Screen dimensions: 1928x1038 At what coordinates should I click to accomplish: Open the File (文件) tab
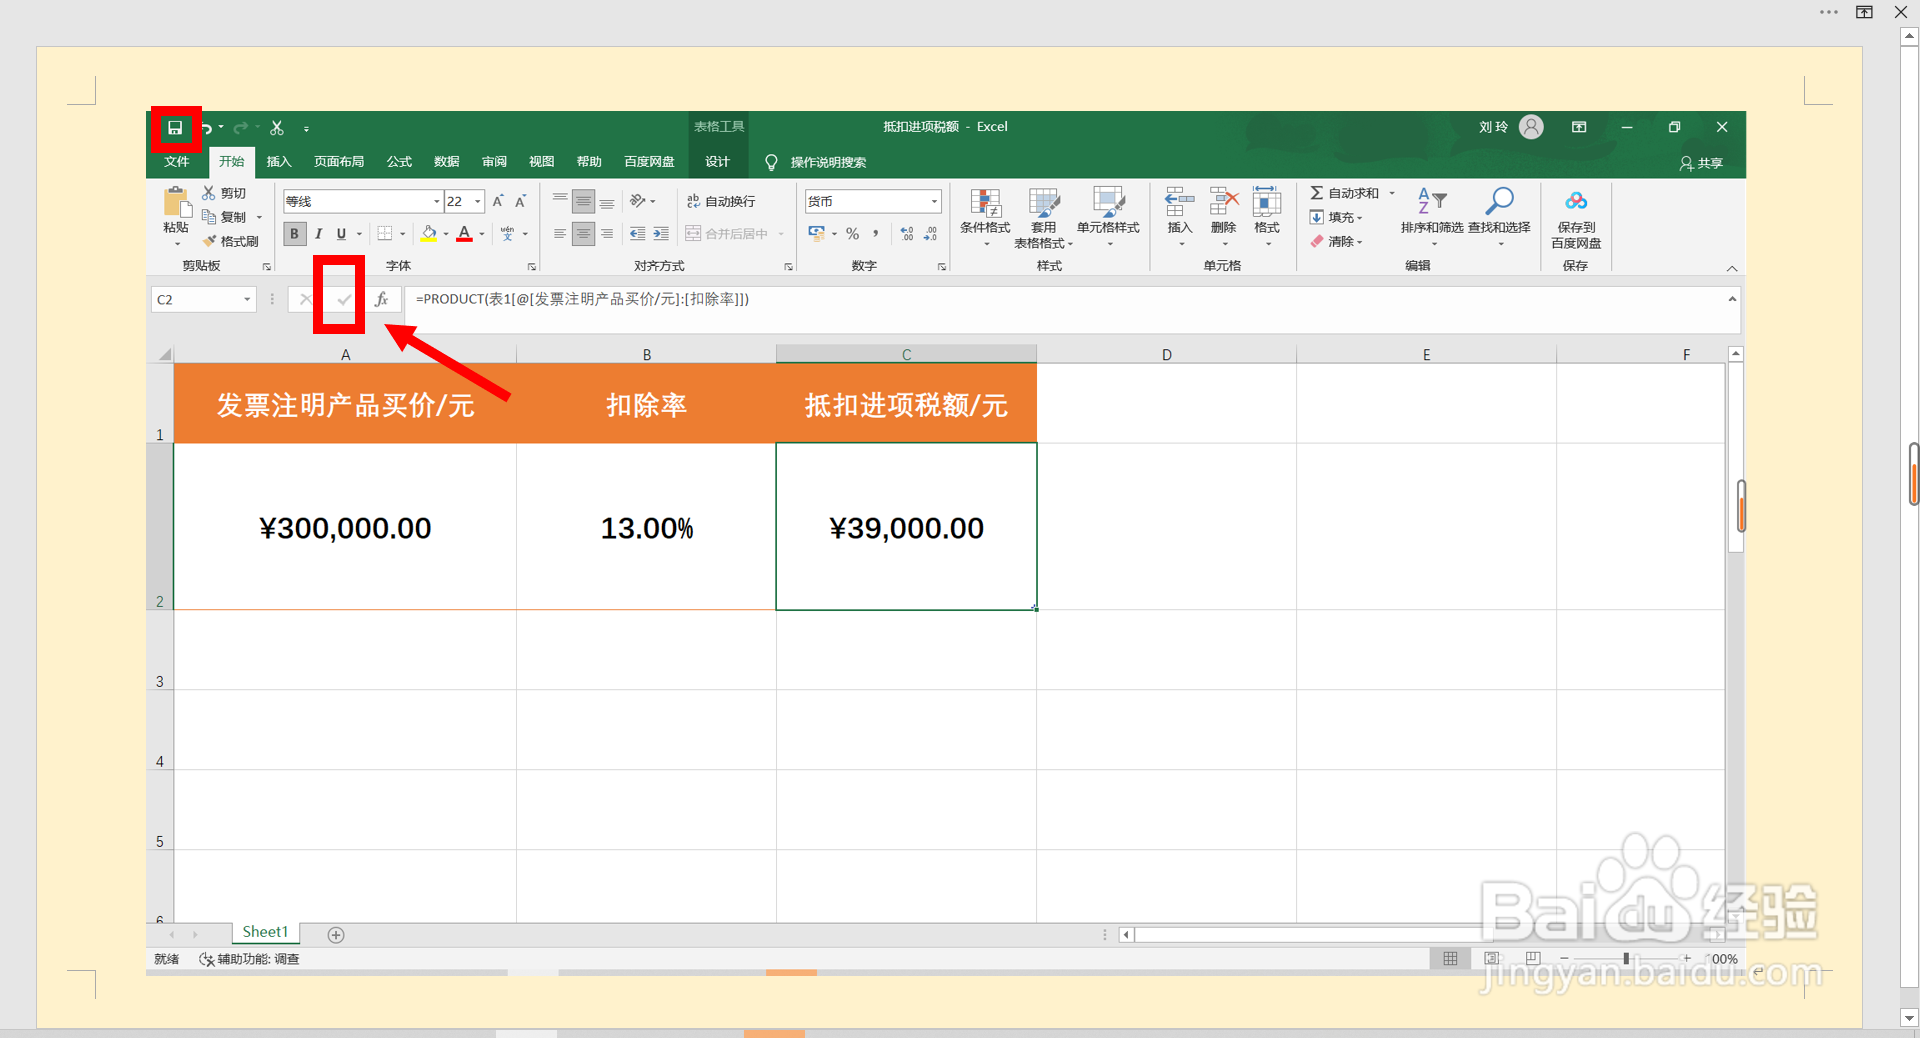click(x=177, y=162)
